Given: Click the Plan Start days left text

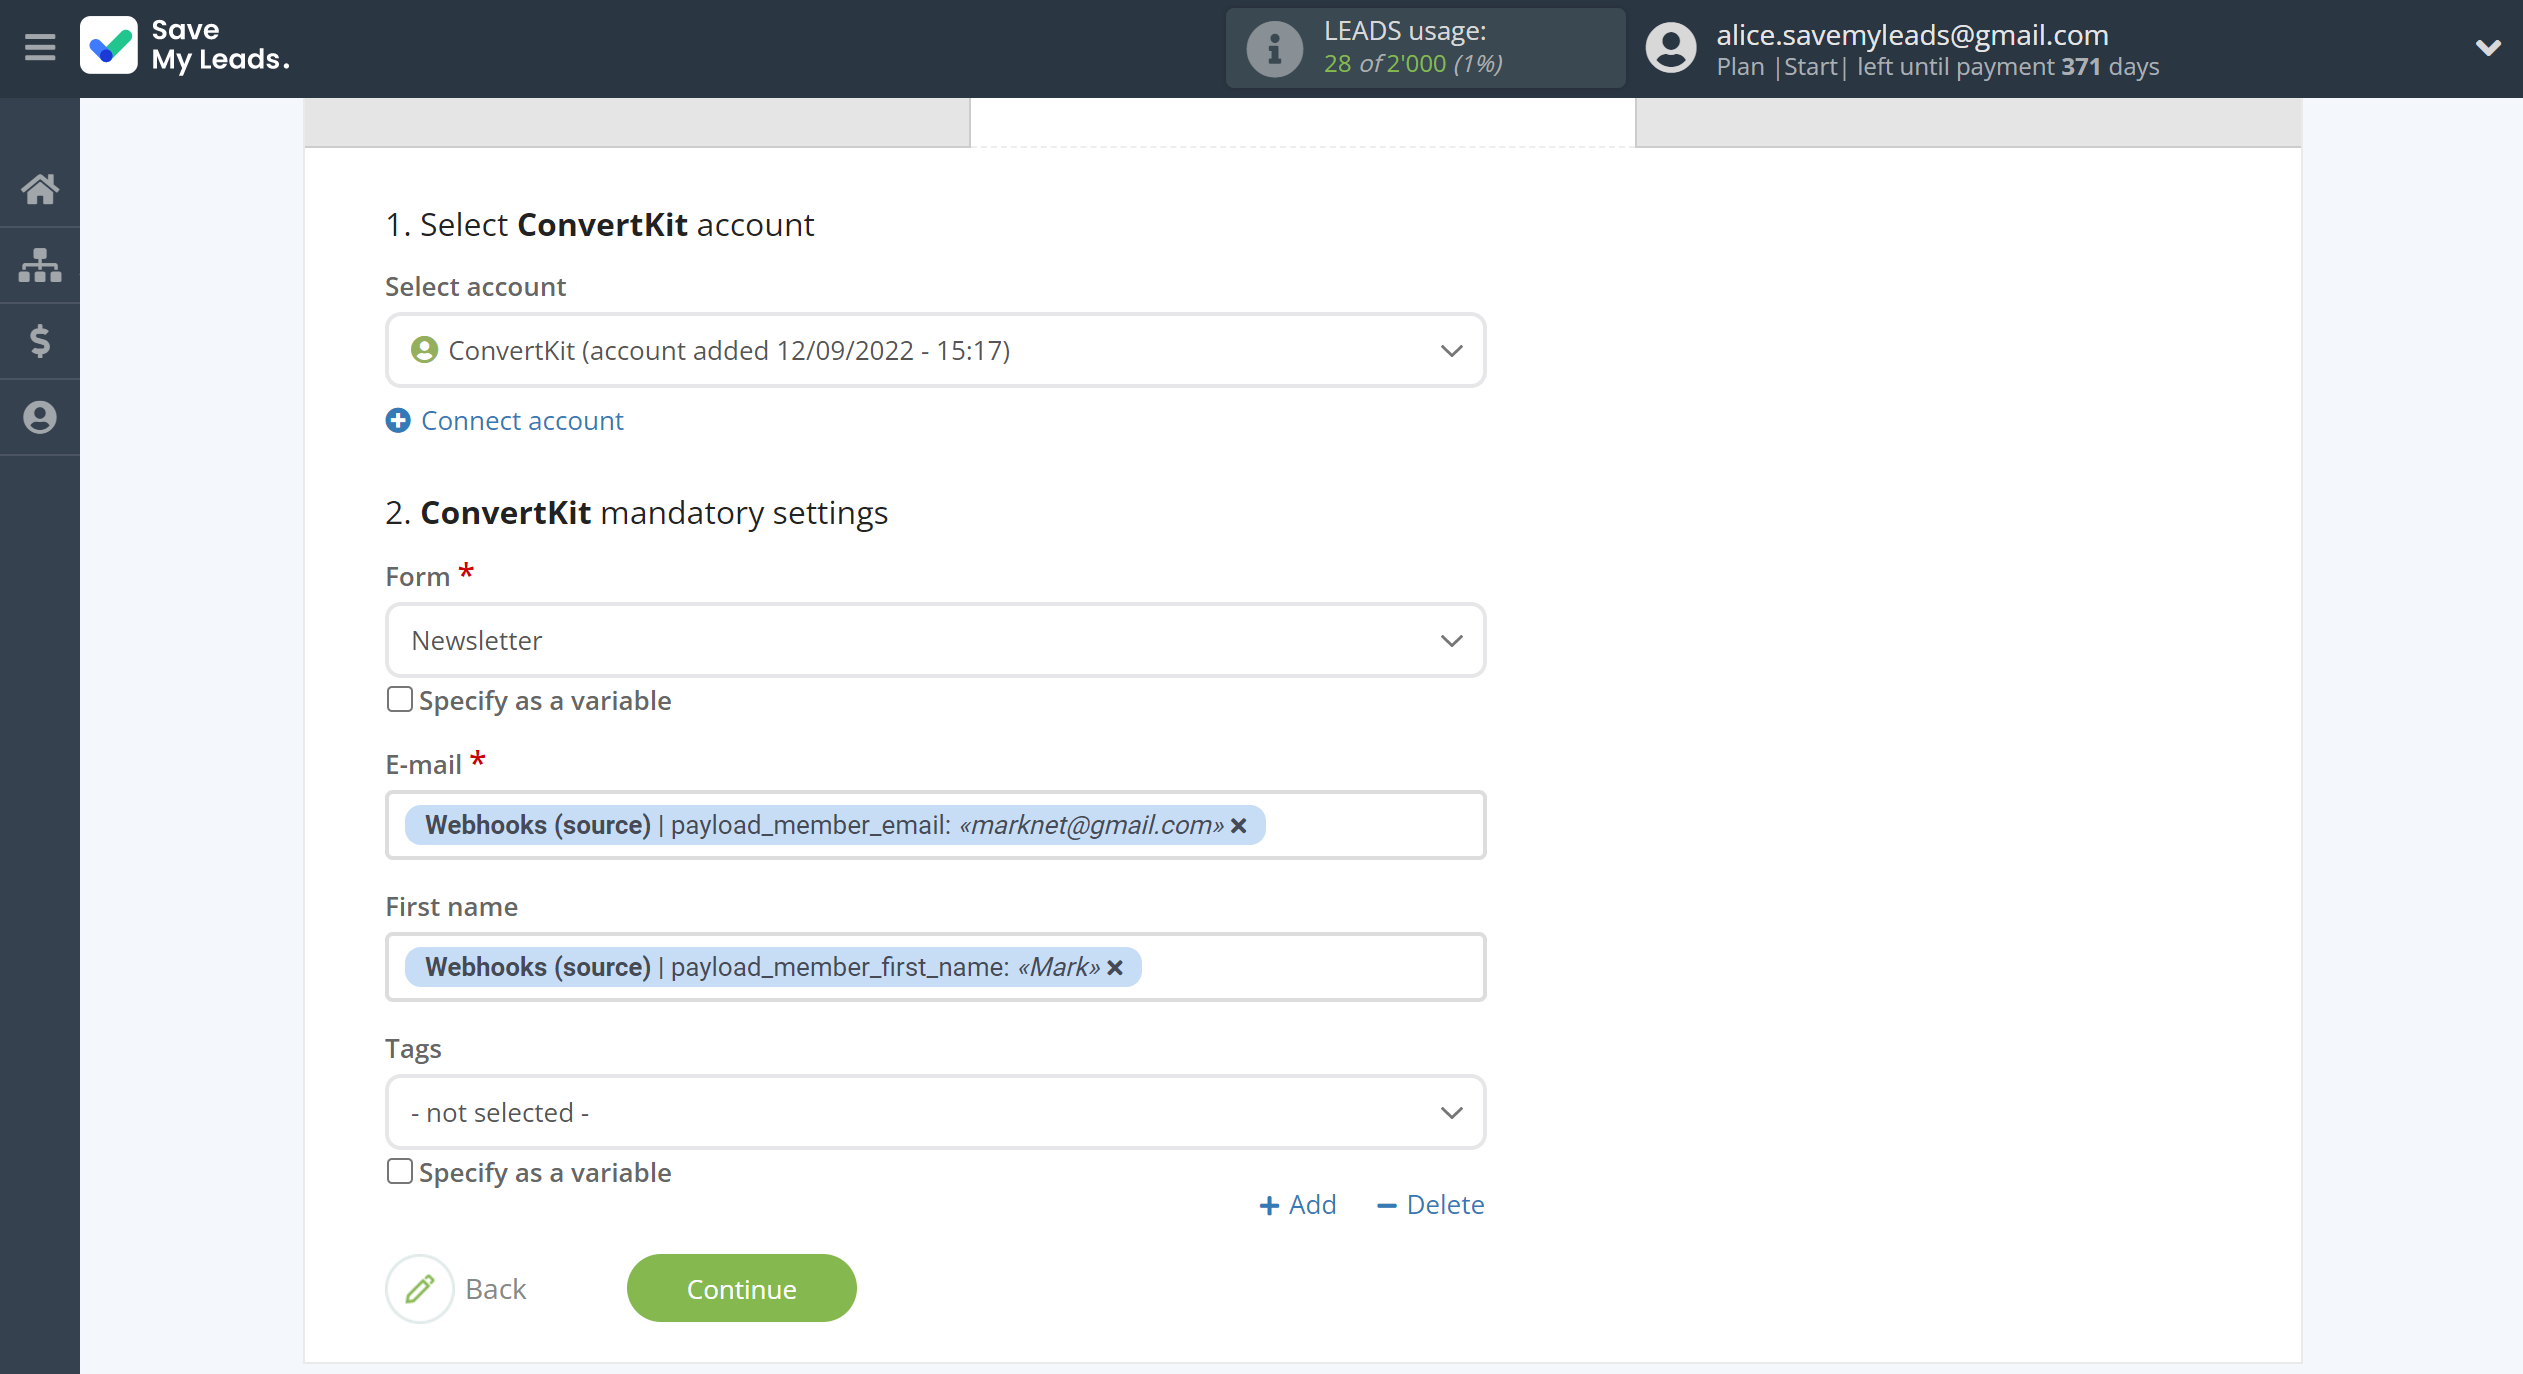Looking at the screenshot, I should (x=1938, y=67).
